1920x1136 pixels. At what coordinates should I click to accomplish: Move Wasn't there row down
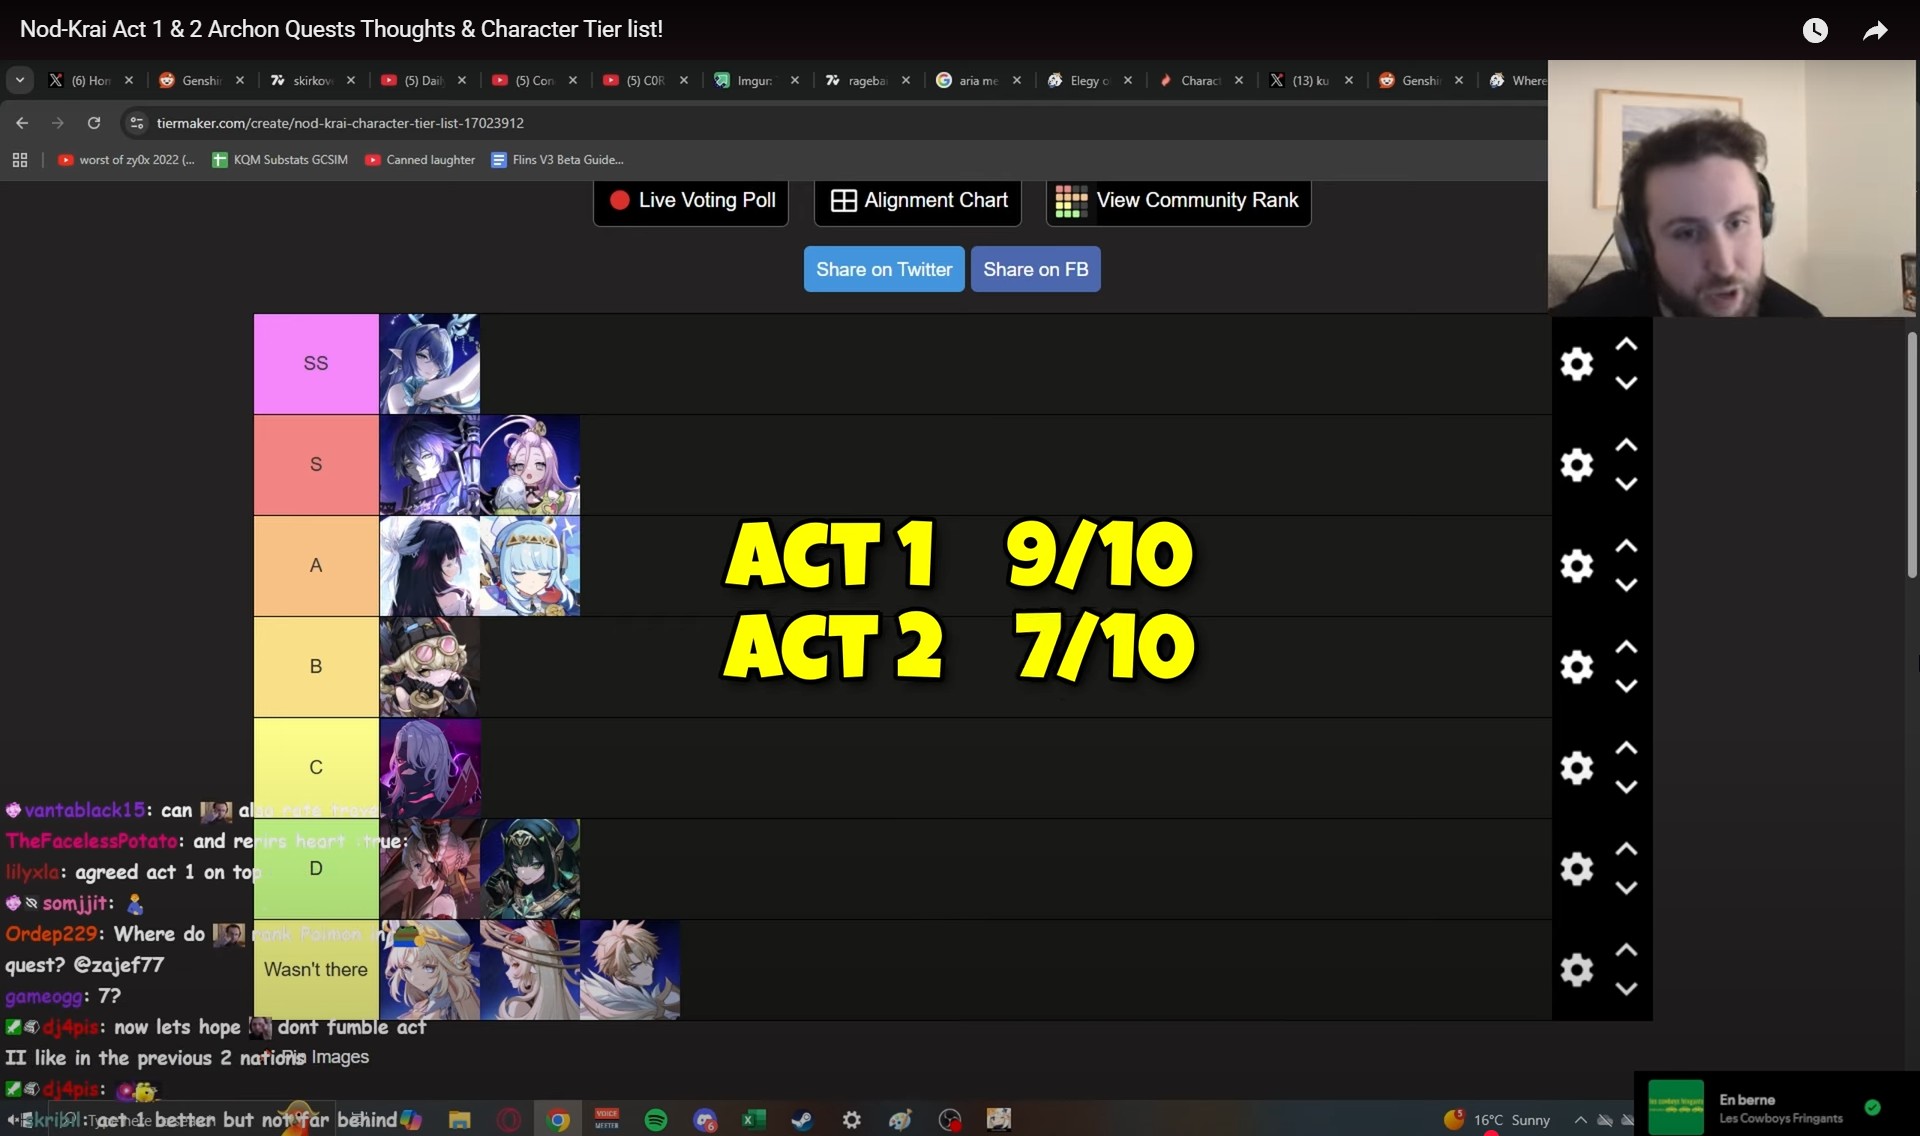[x=1627, y=989]
